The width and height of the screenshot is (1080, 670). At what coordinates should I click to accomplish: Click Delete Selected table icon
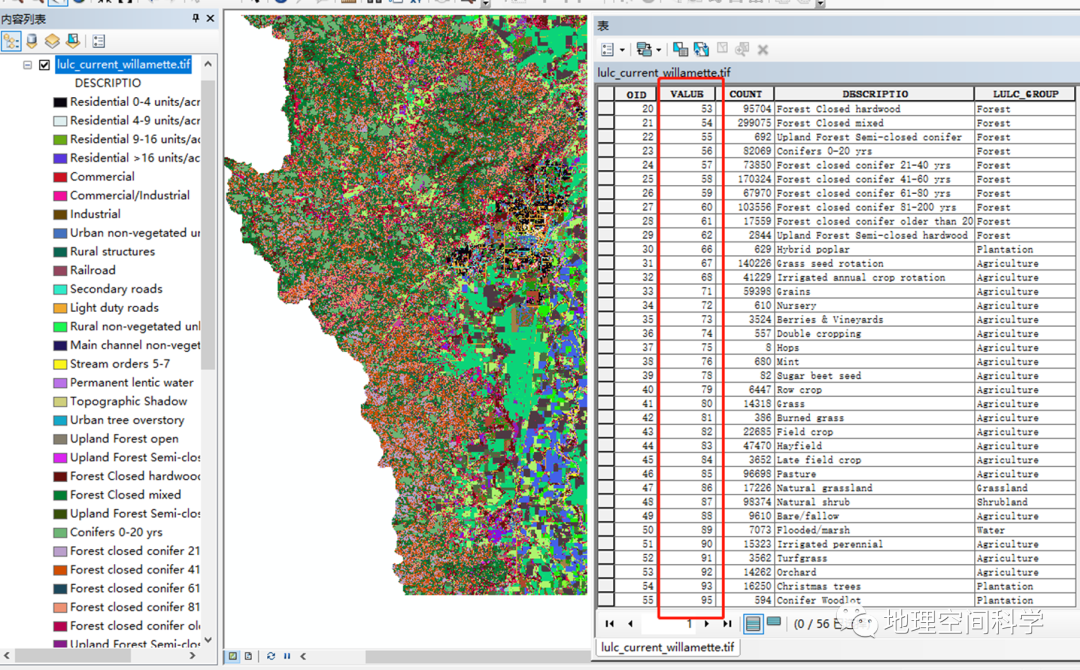tap(762, 50)
